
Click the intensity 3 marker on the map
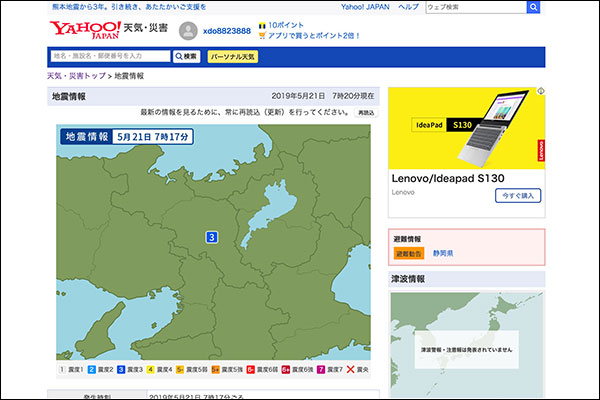(x=211, y=237)
